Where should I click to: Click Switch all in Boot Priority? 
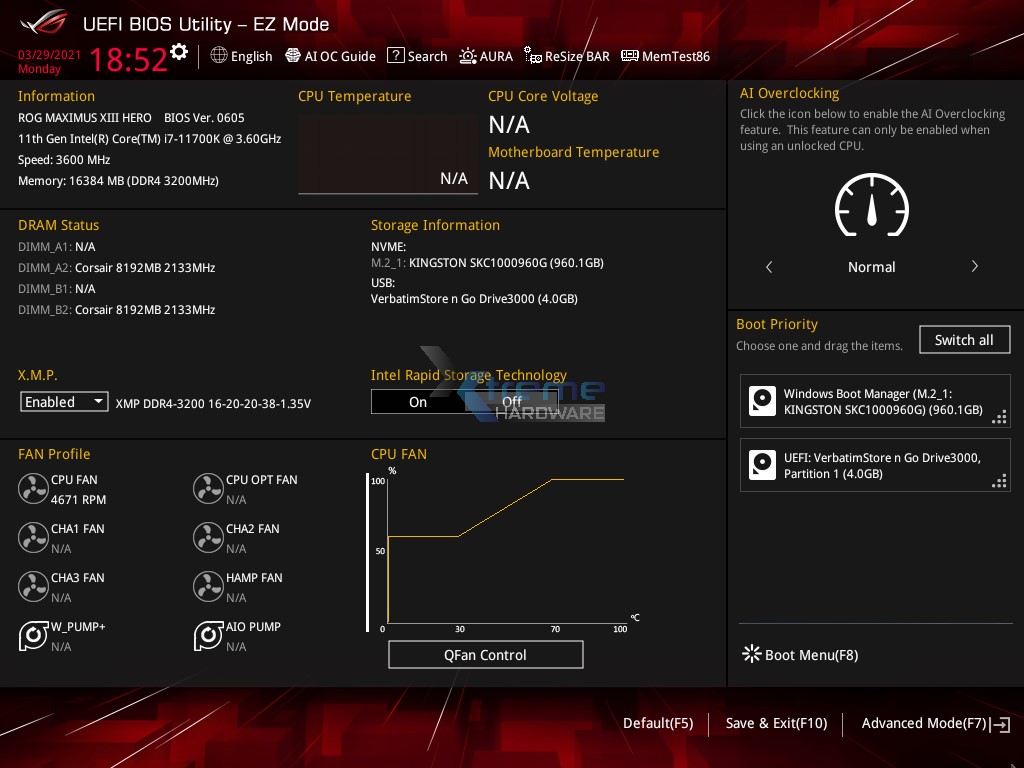[x=964, y=339]
